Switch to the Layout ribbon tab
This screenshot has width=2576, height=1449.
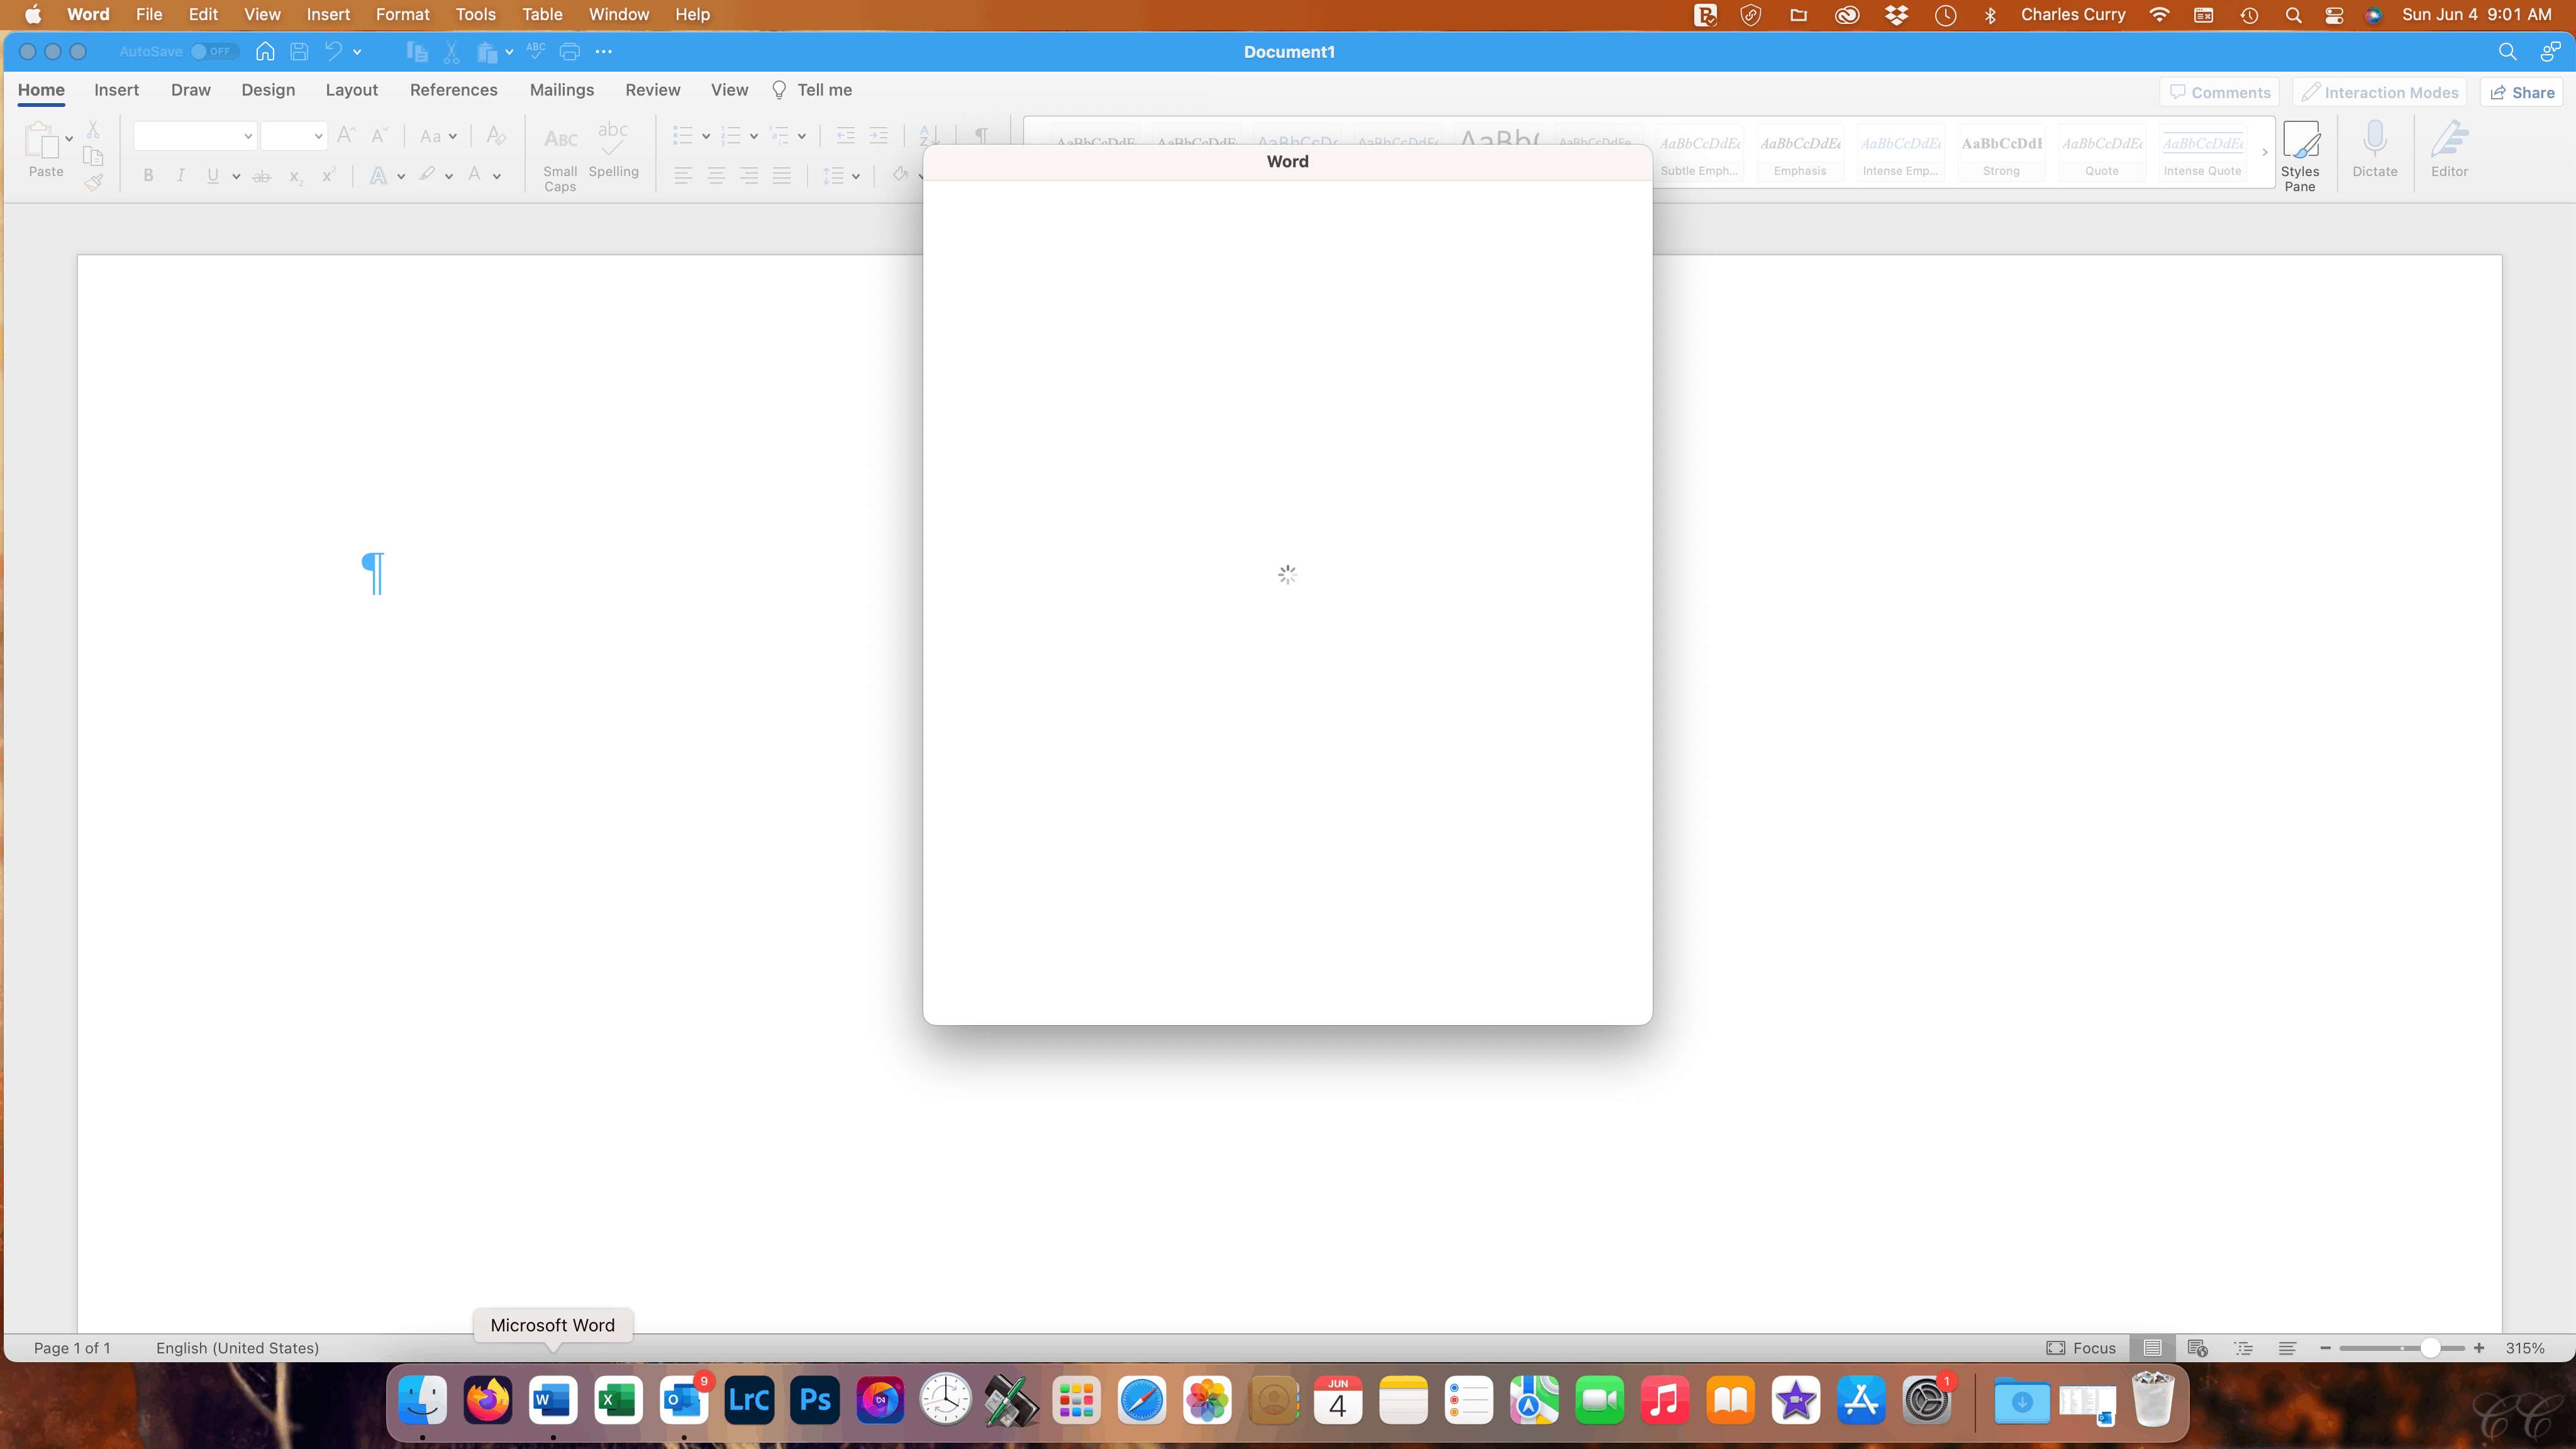click(351, 90)
